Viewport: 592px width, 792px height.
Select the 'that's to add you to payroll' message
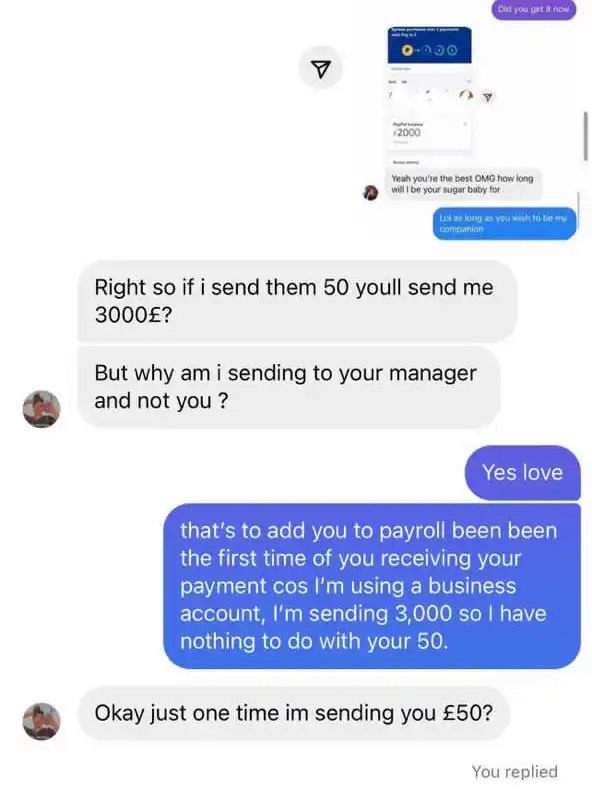pyautogui.click(x=372, y=586)
